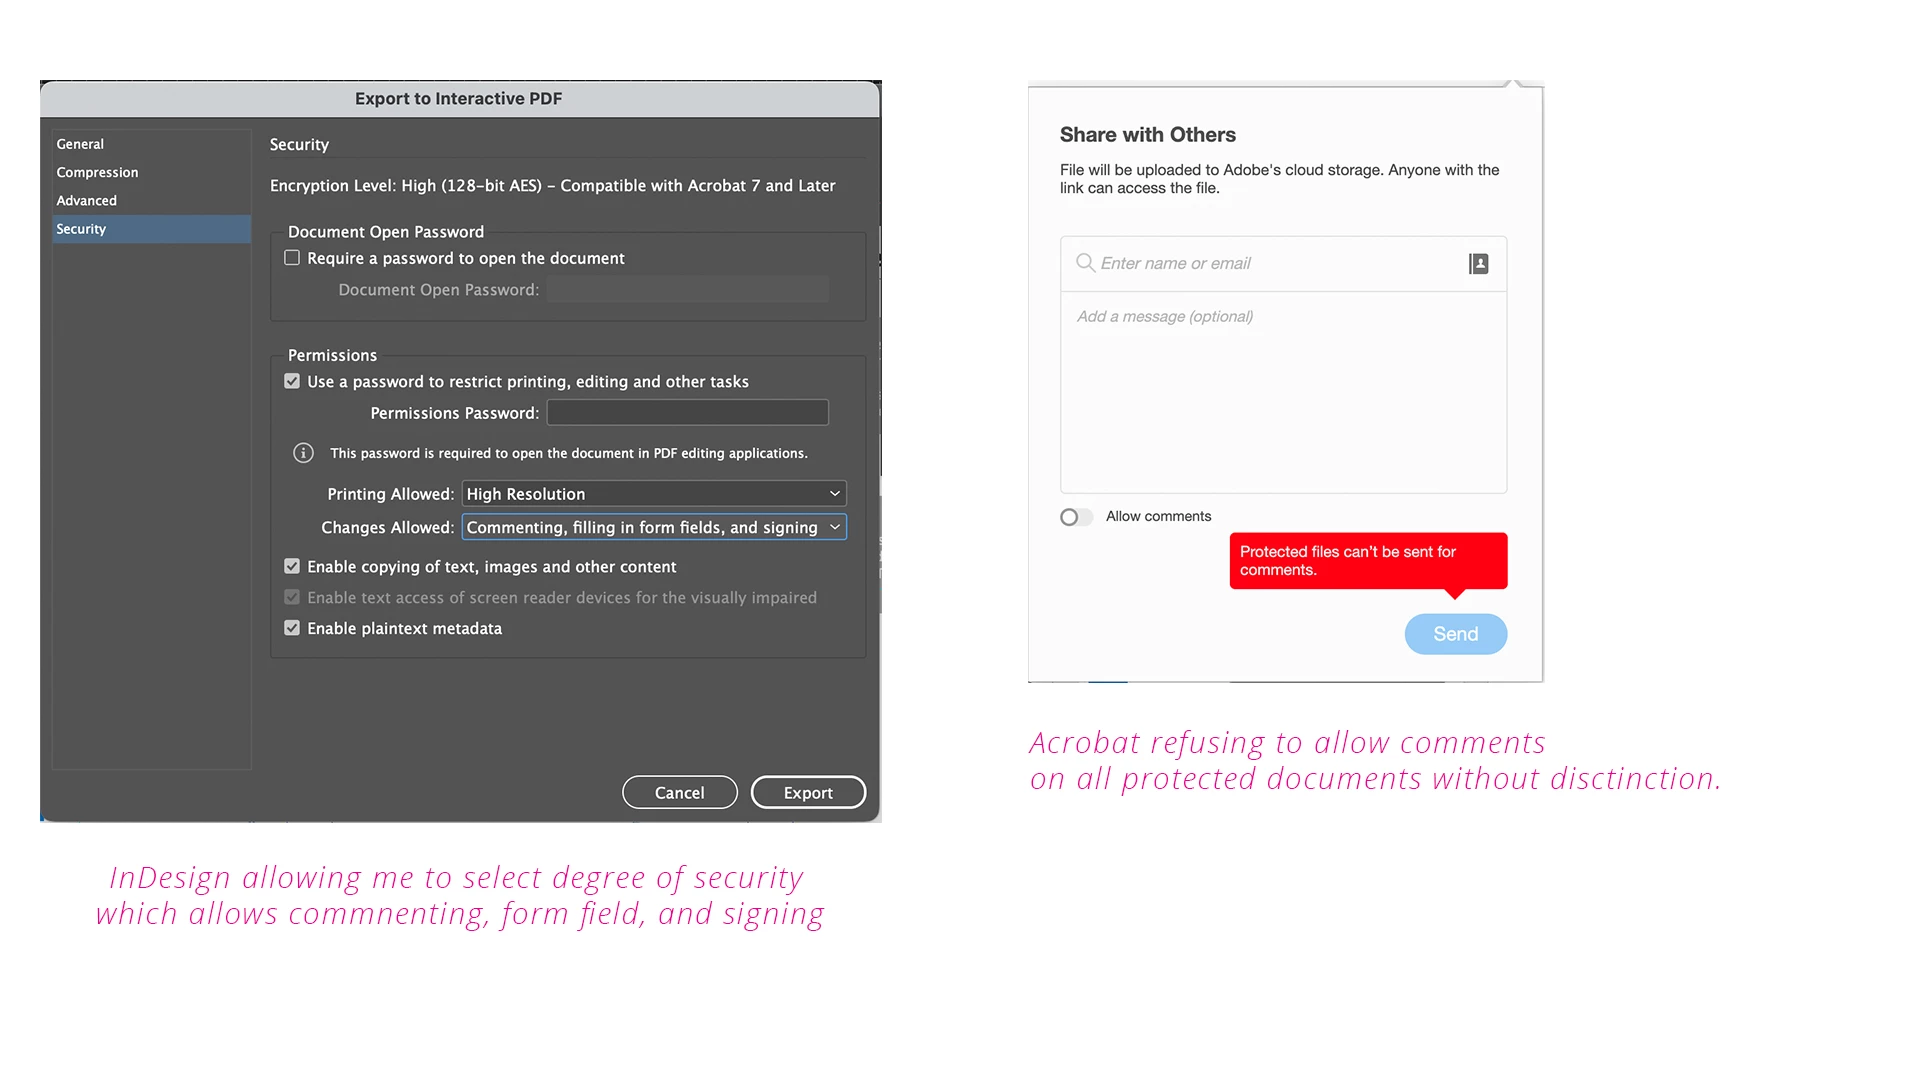Uncheck Enable plaintext metadata

pyautogui.click(x=292, y=628)
